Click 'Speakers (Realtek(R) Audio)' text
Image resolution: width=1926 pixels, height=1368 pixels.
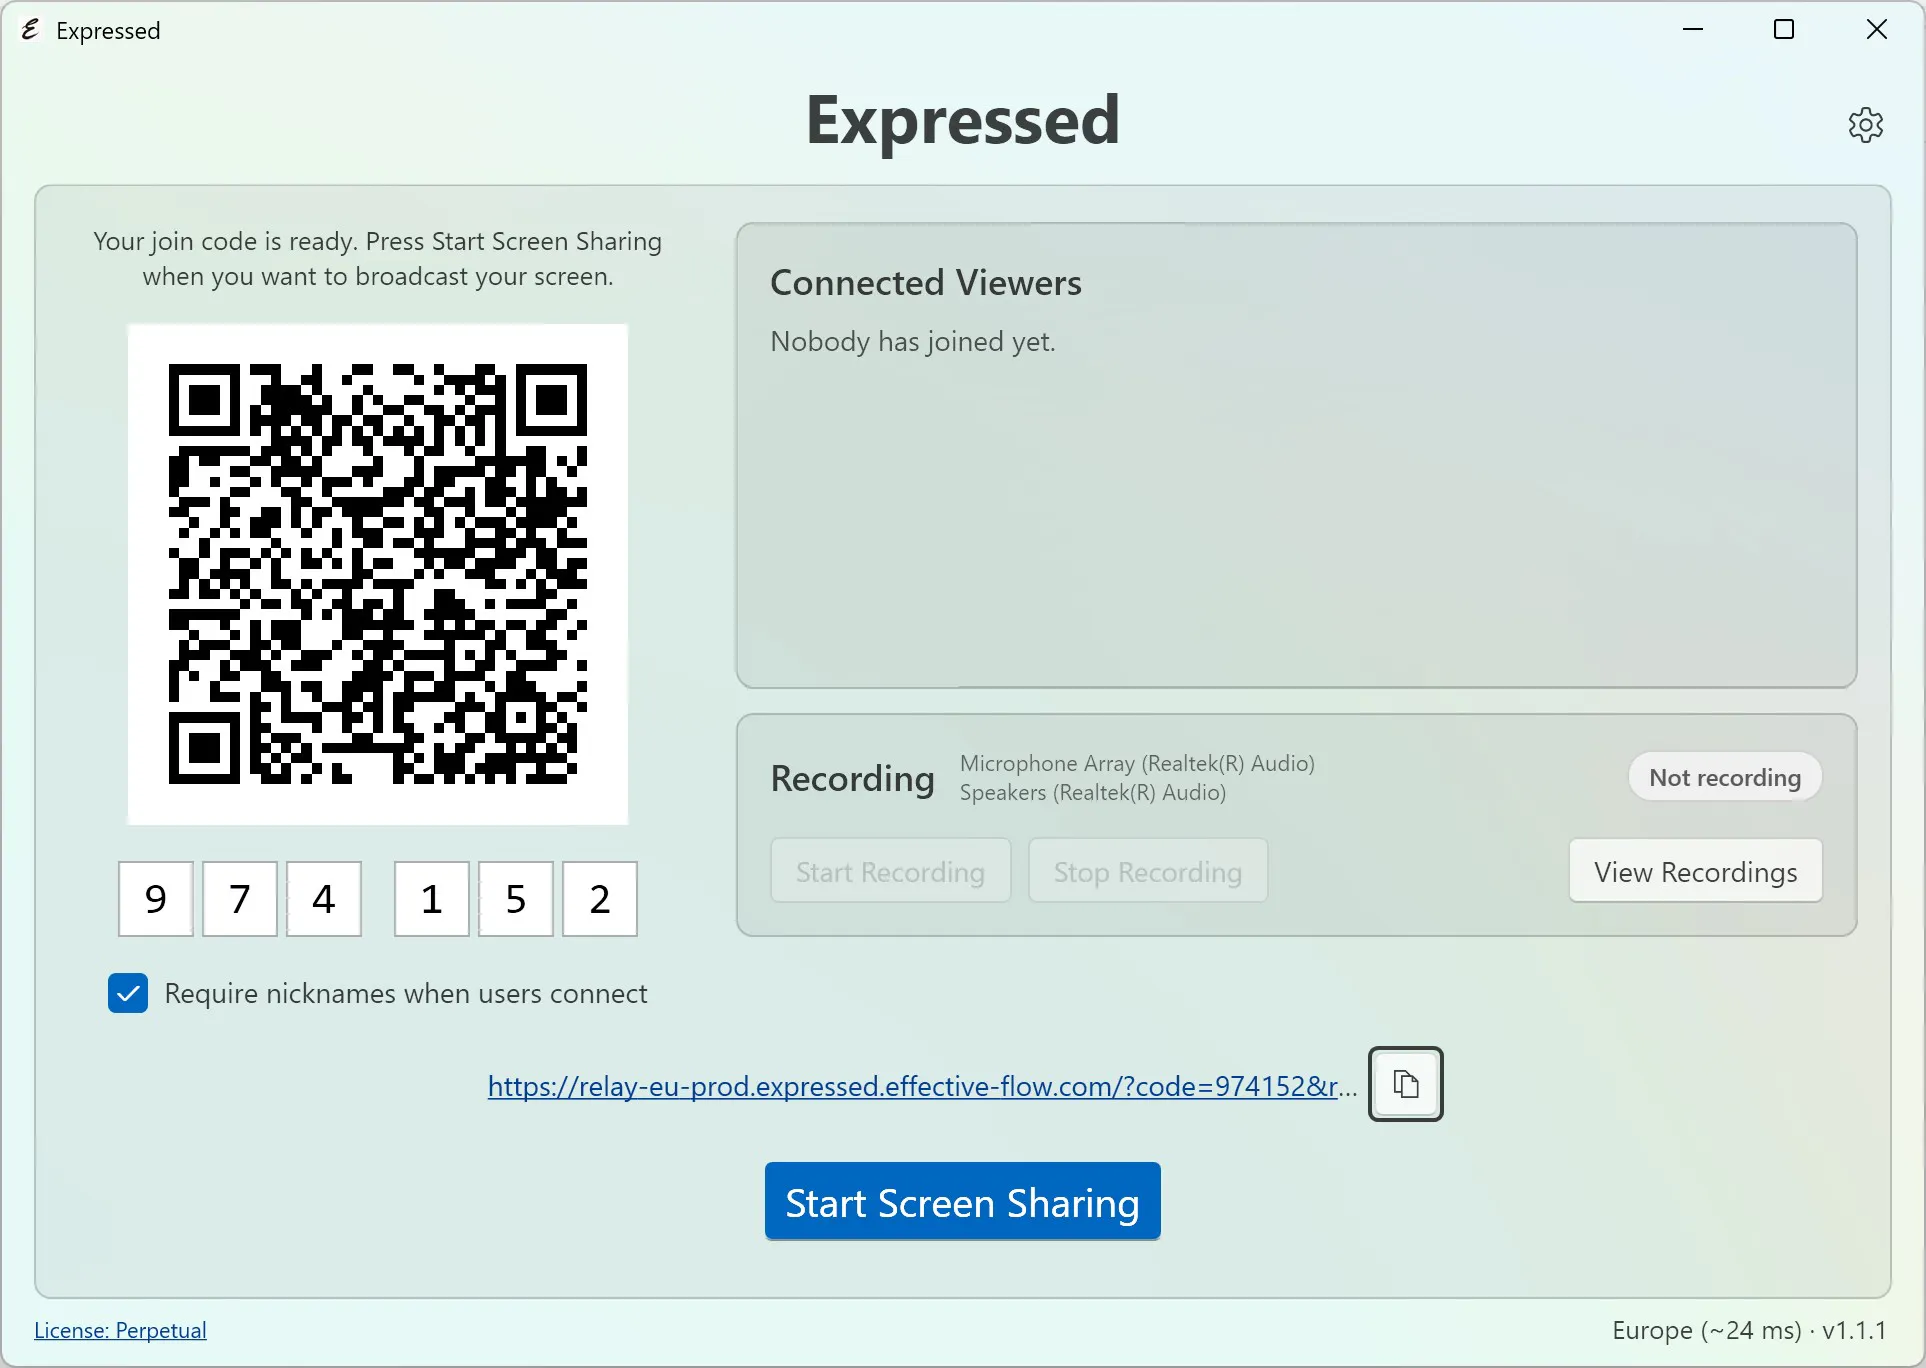click(x=1093, y=793)
